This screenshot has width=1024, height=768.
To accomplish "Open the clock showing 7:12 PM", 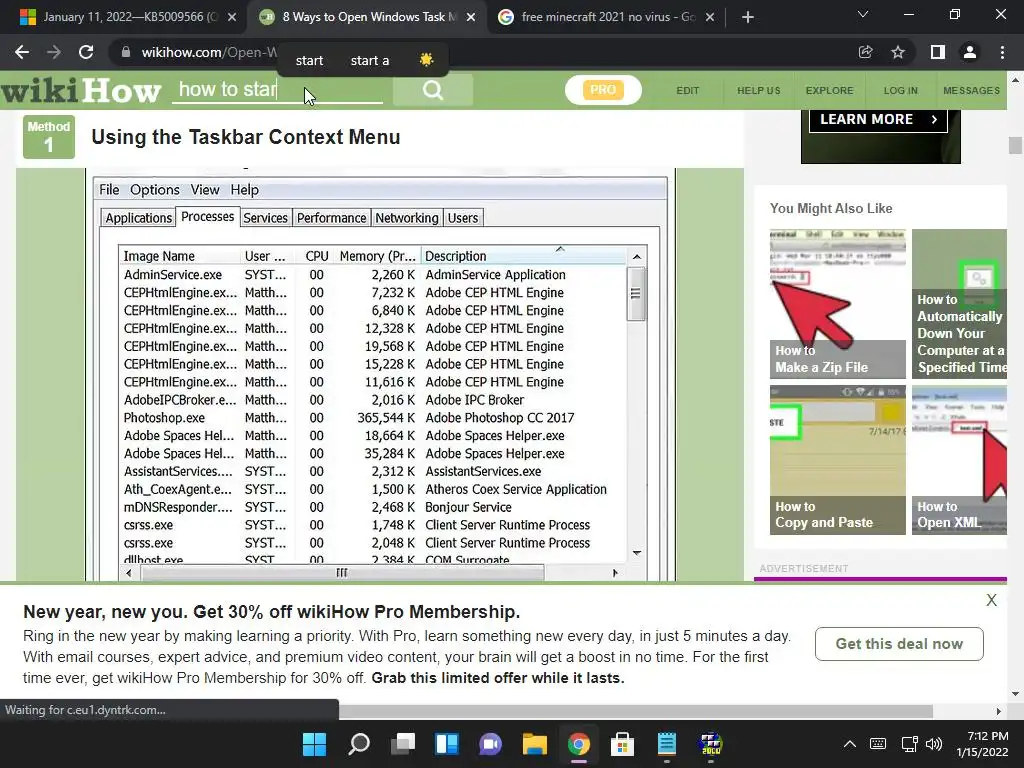I will coord(982,744).
